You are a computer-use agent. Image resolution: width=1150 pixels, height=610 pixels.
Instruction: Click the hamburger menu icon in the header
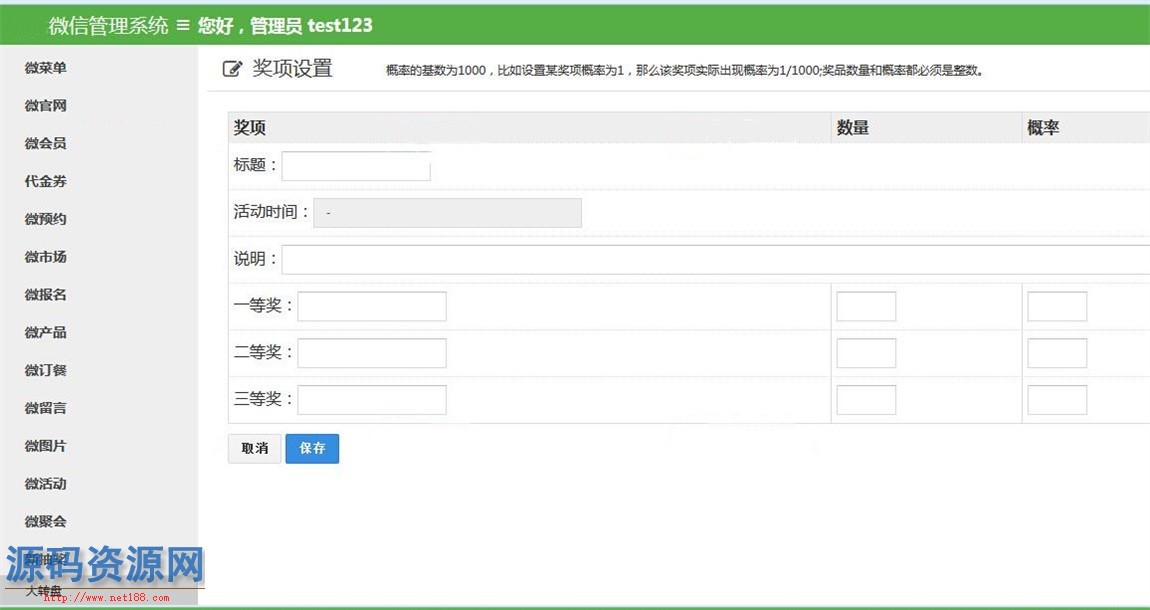(182, 26)
